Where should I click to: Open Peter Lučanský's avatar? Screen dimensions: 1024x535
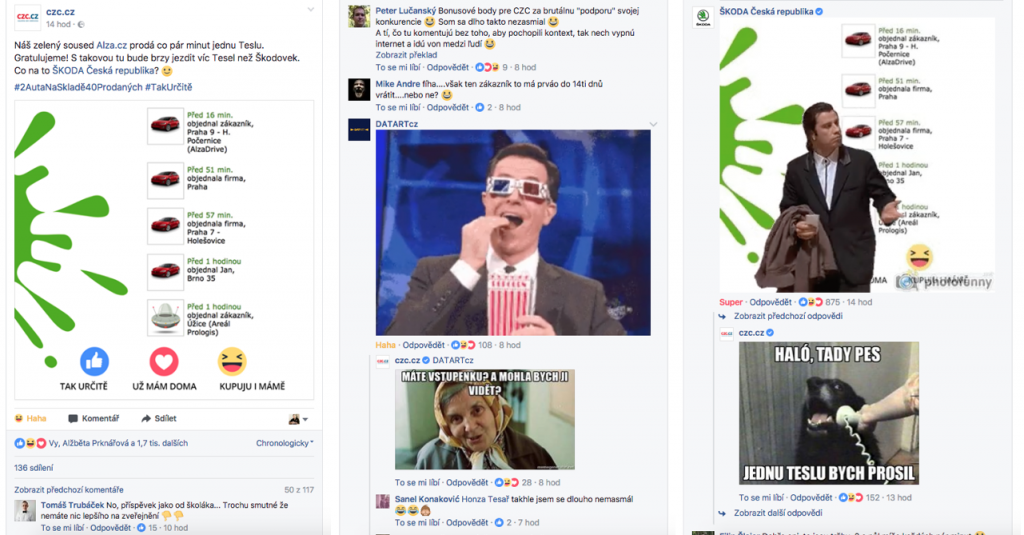click(359, 17)
